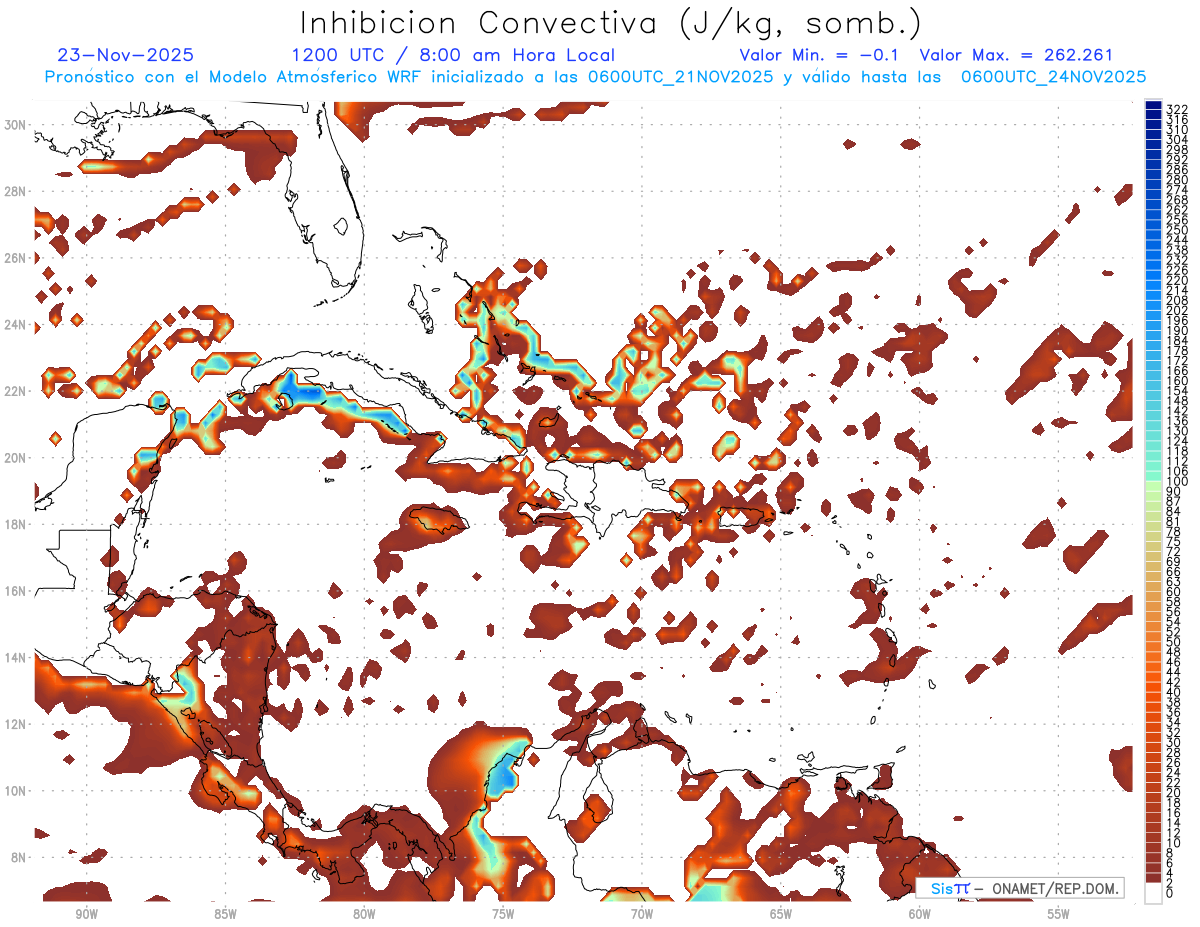Click the '20N' latitude label
This screenshot has height=927, width=1200.
tap(15, 457)
